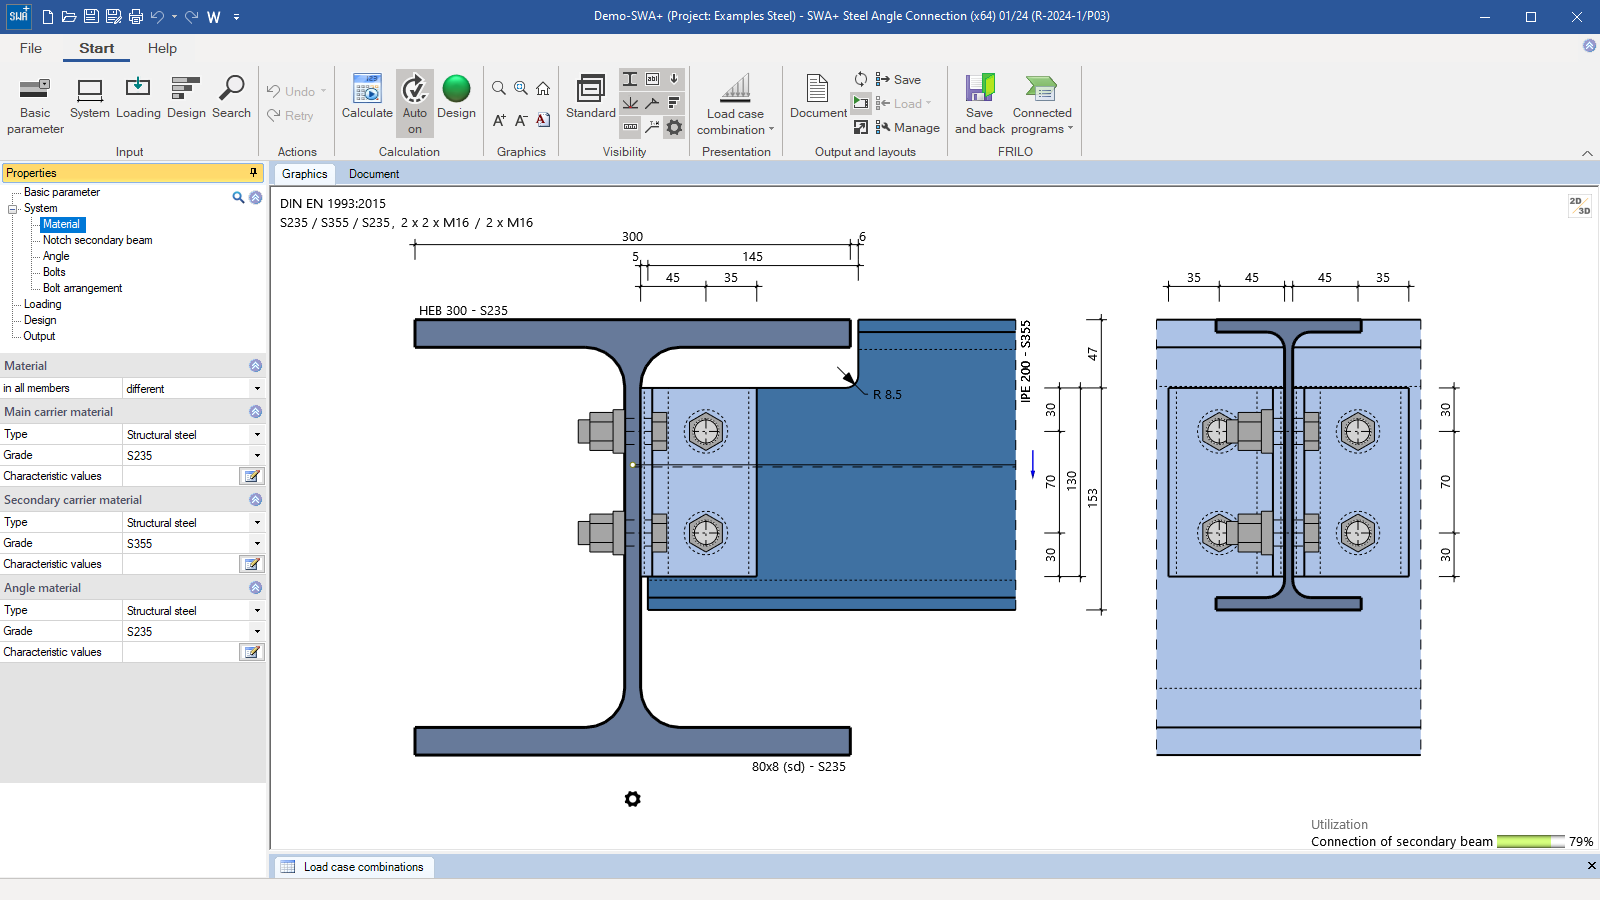Open the output in external window icon
1600x900 pixels.
point(861,127)
